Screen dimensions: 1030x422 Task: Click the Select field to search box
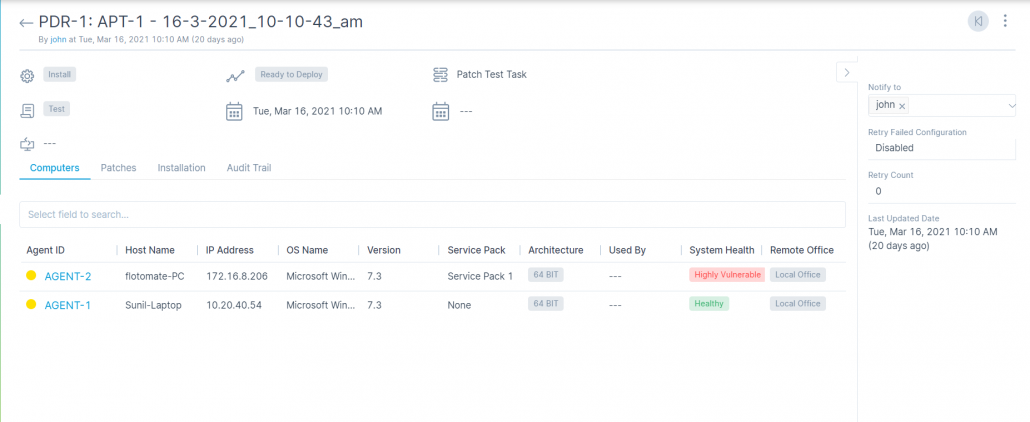tap(432, 214)
